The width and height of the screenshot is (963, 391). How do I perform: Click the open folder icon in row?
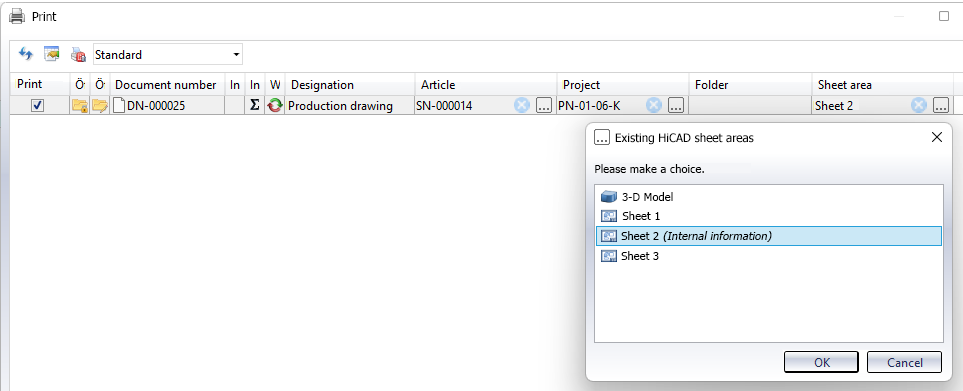click(x=99, y=106)
